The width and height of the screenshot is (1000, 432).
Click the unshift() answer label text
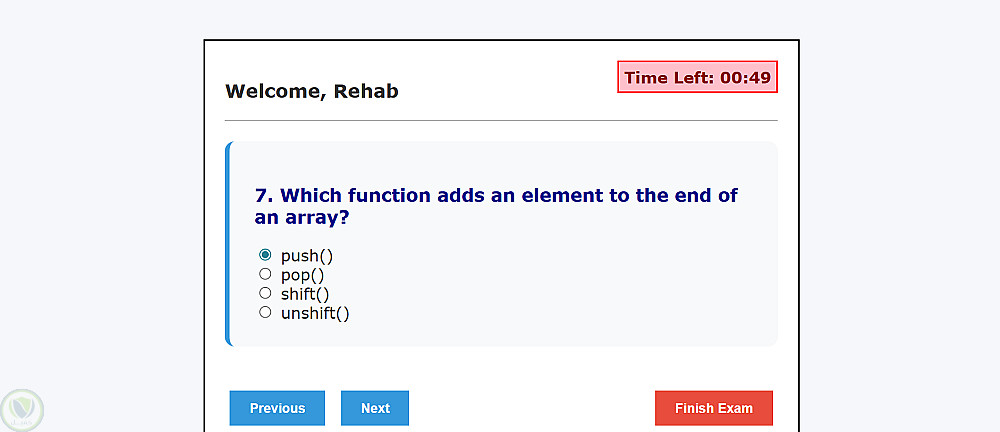coord(315,313)
